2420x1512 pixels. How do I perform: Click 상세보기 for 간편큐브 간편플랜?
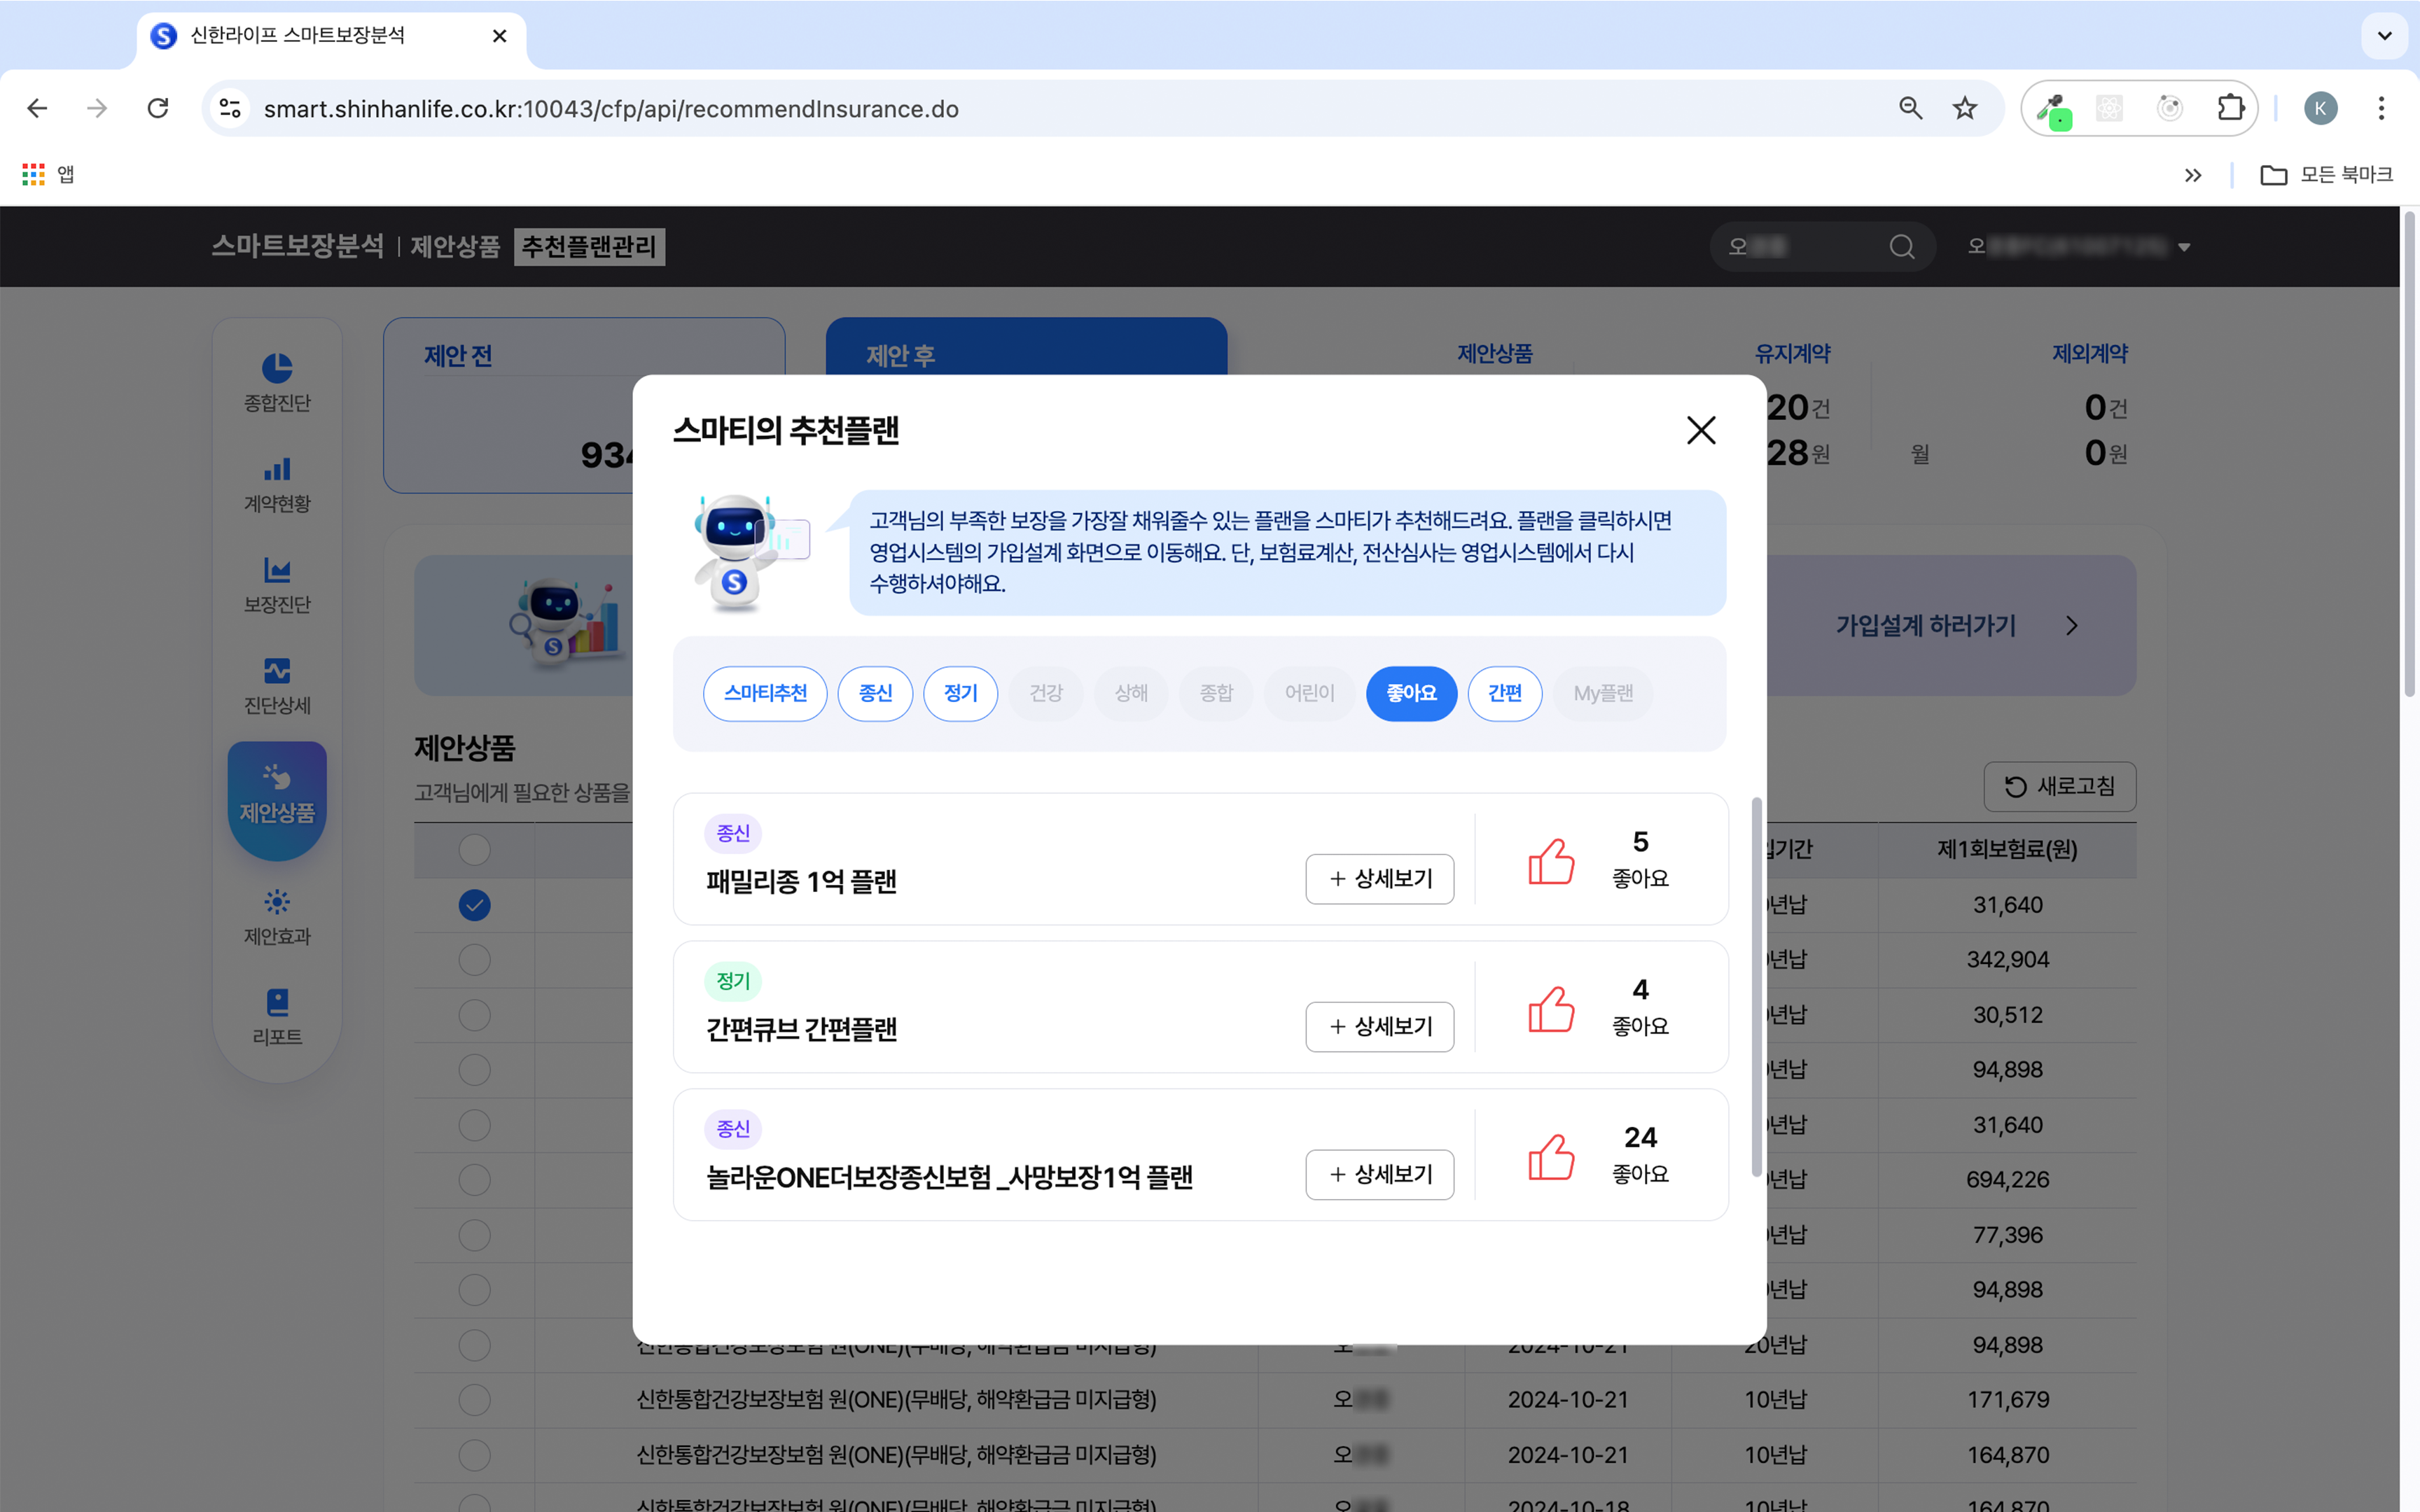(1379, 1026)
